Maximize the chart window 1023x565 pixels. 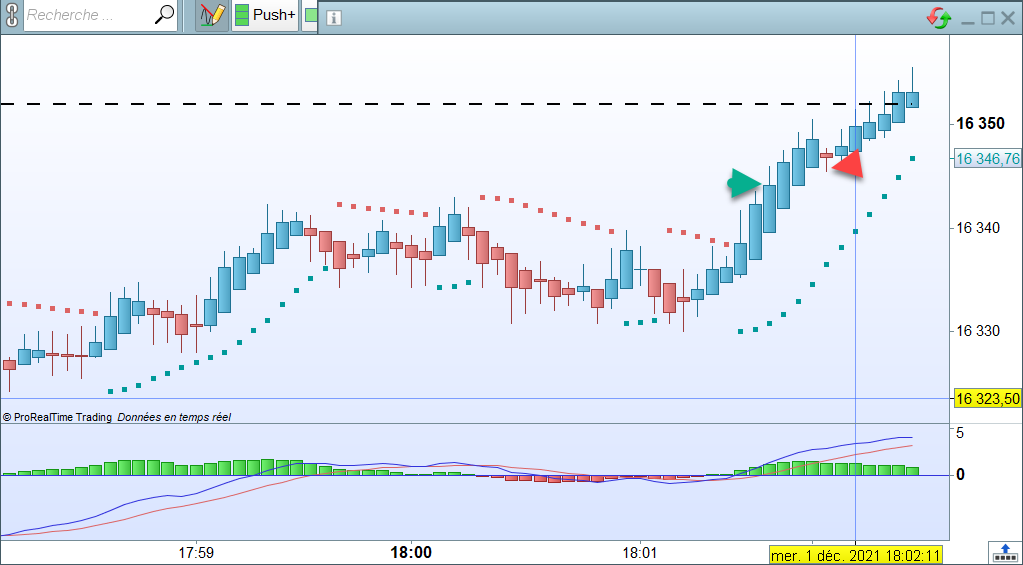coord(988,18)
